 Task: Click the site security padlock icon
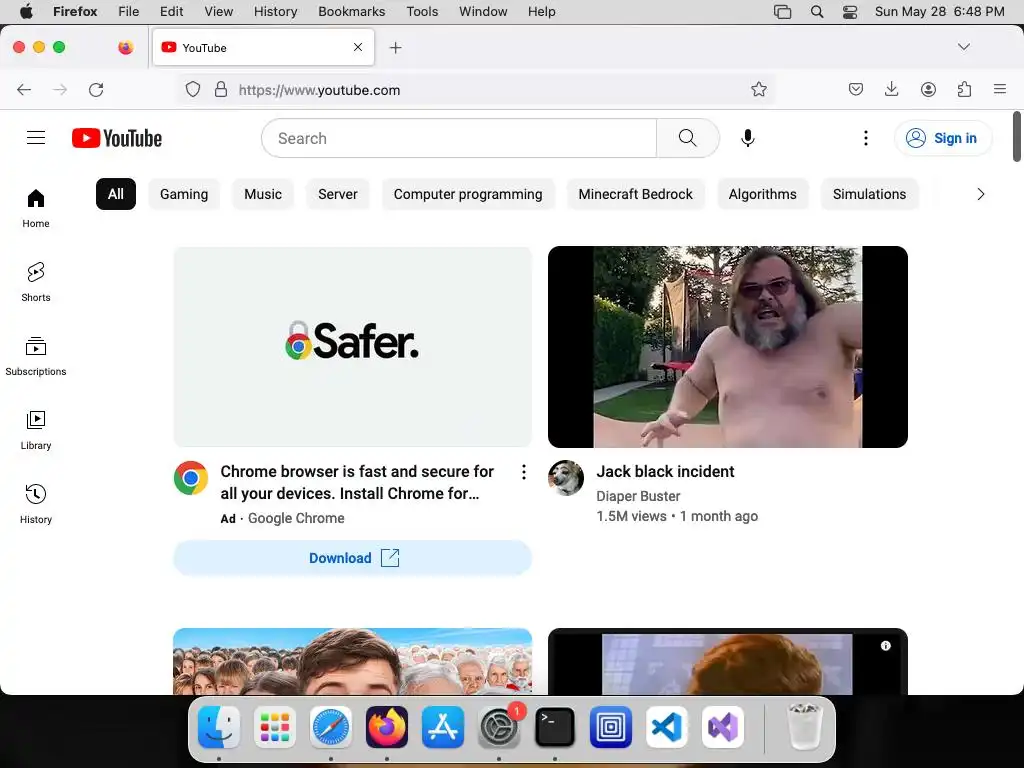click(x=221, y=89)
